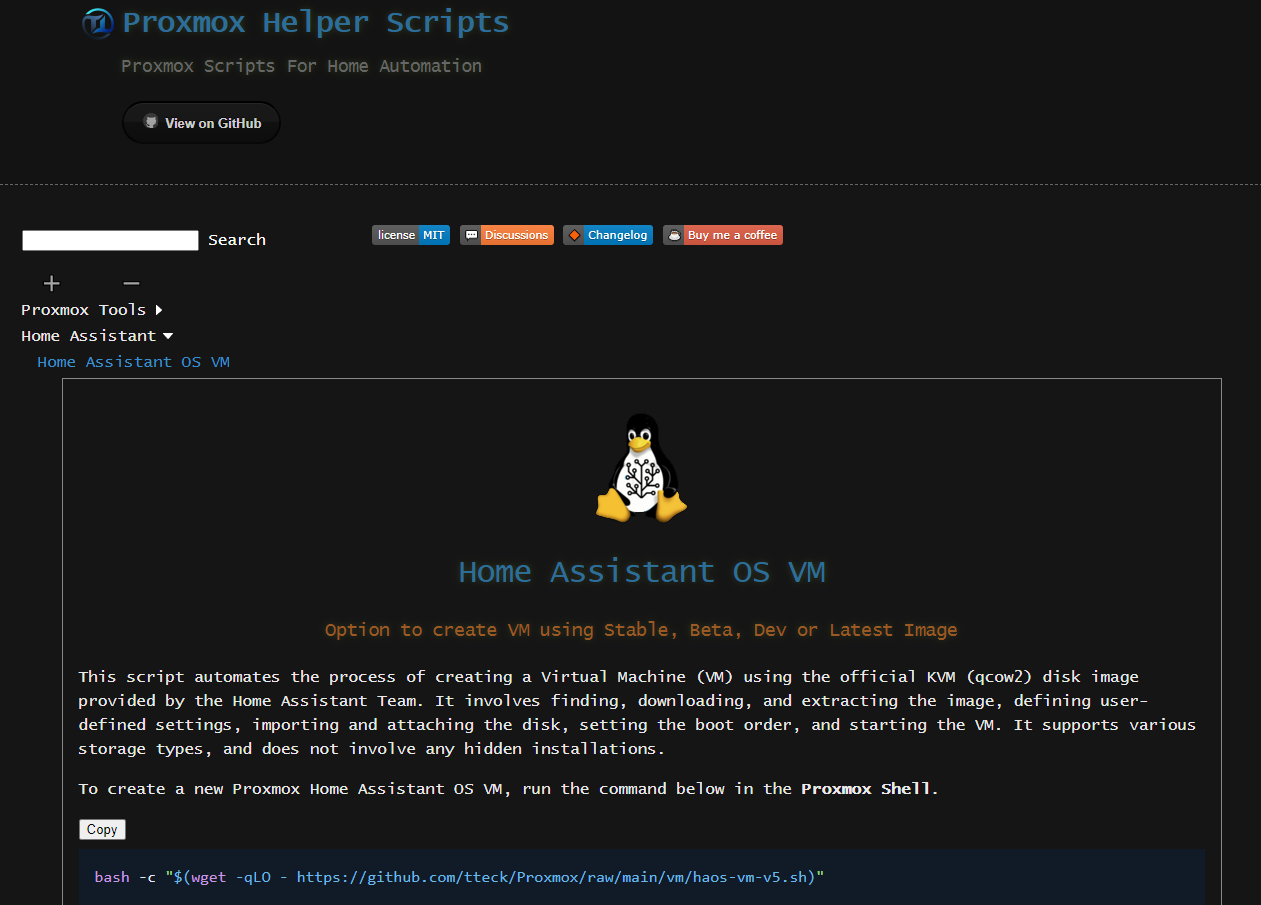Open the Changelog badge link
The image size is (1261, 905).
[x=608, y=235]
